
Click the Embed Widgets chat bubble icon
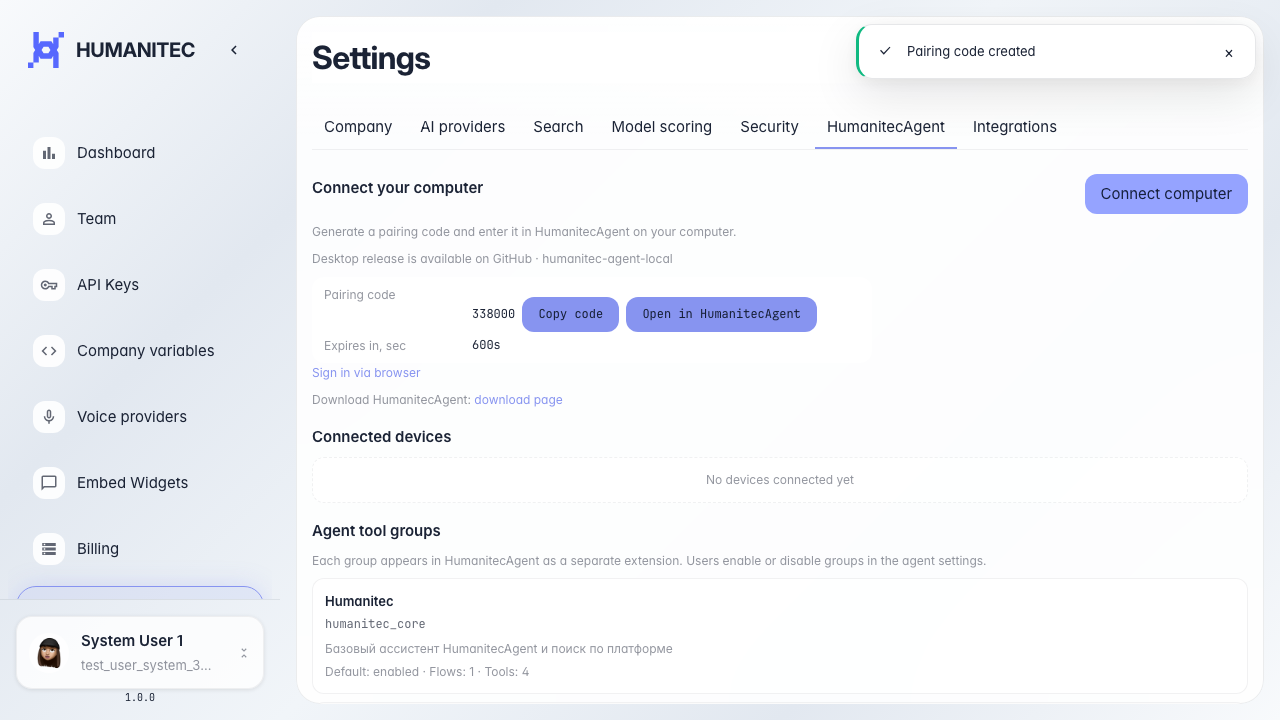[x=49, y=483]
